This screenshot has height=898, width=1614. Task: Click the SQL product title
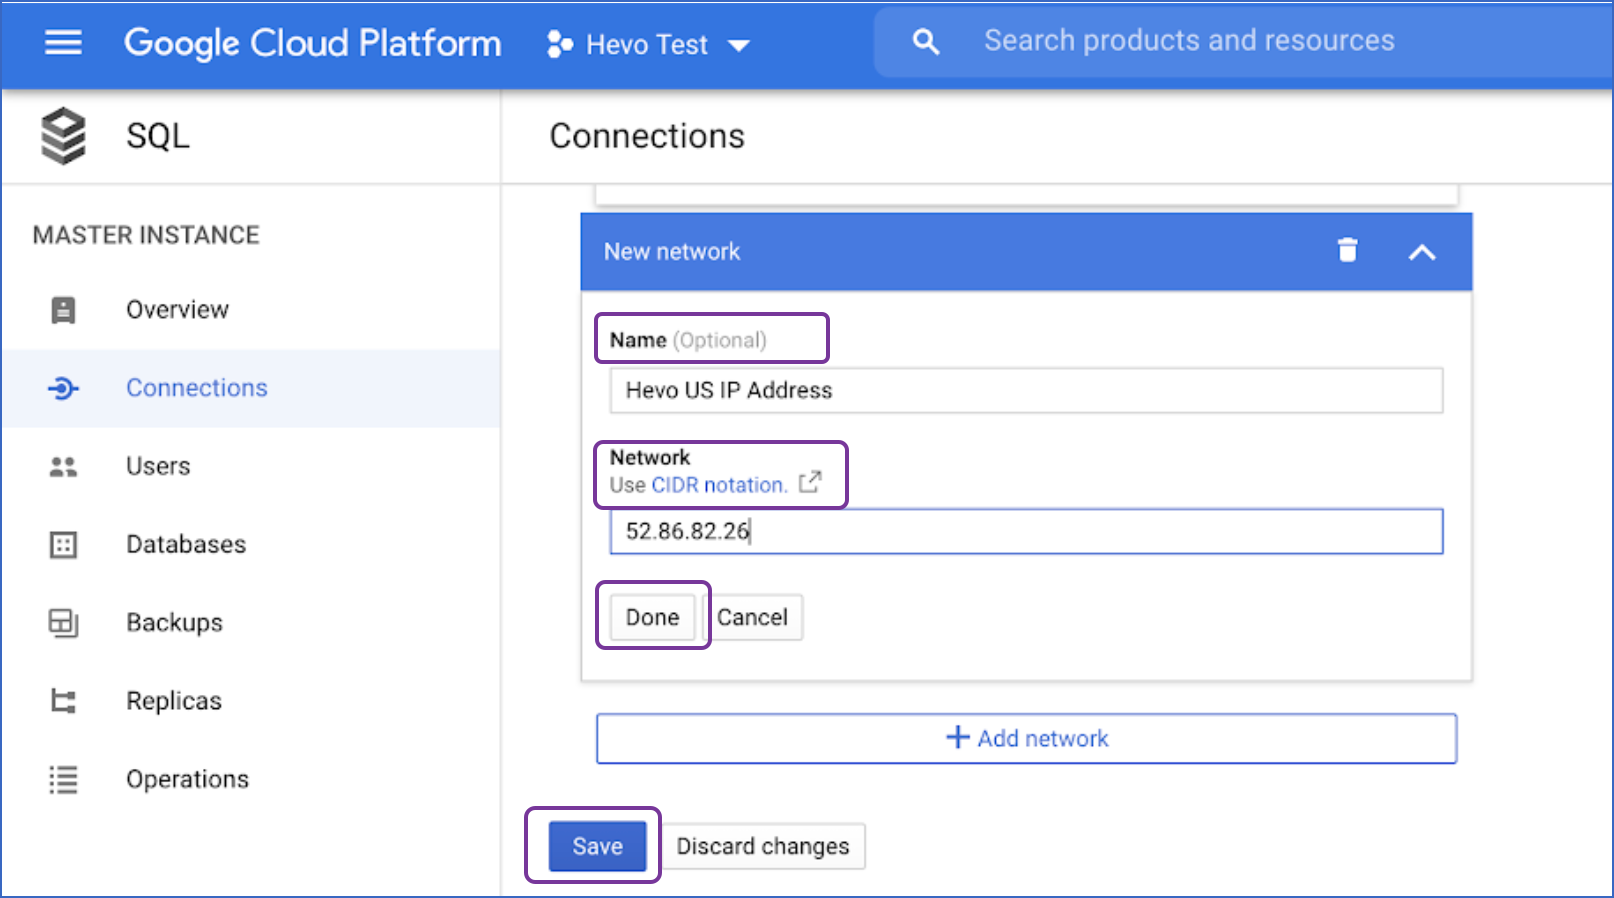[157, 136]
